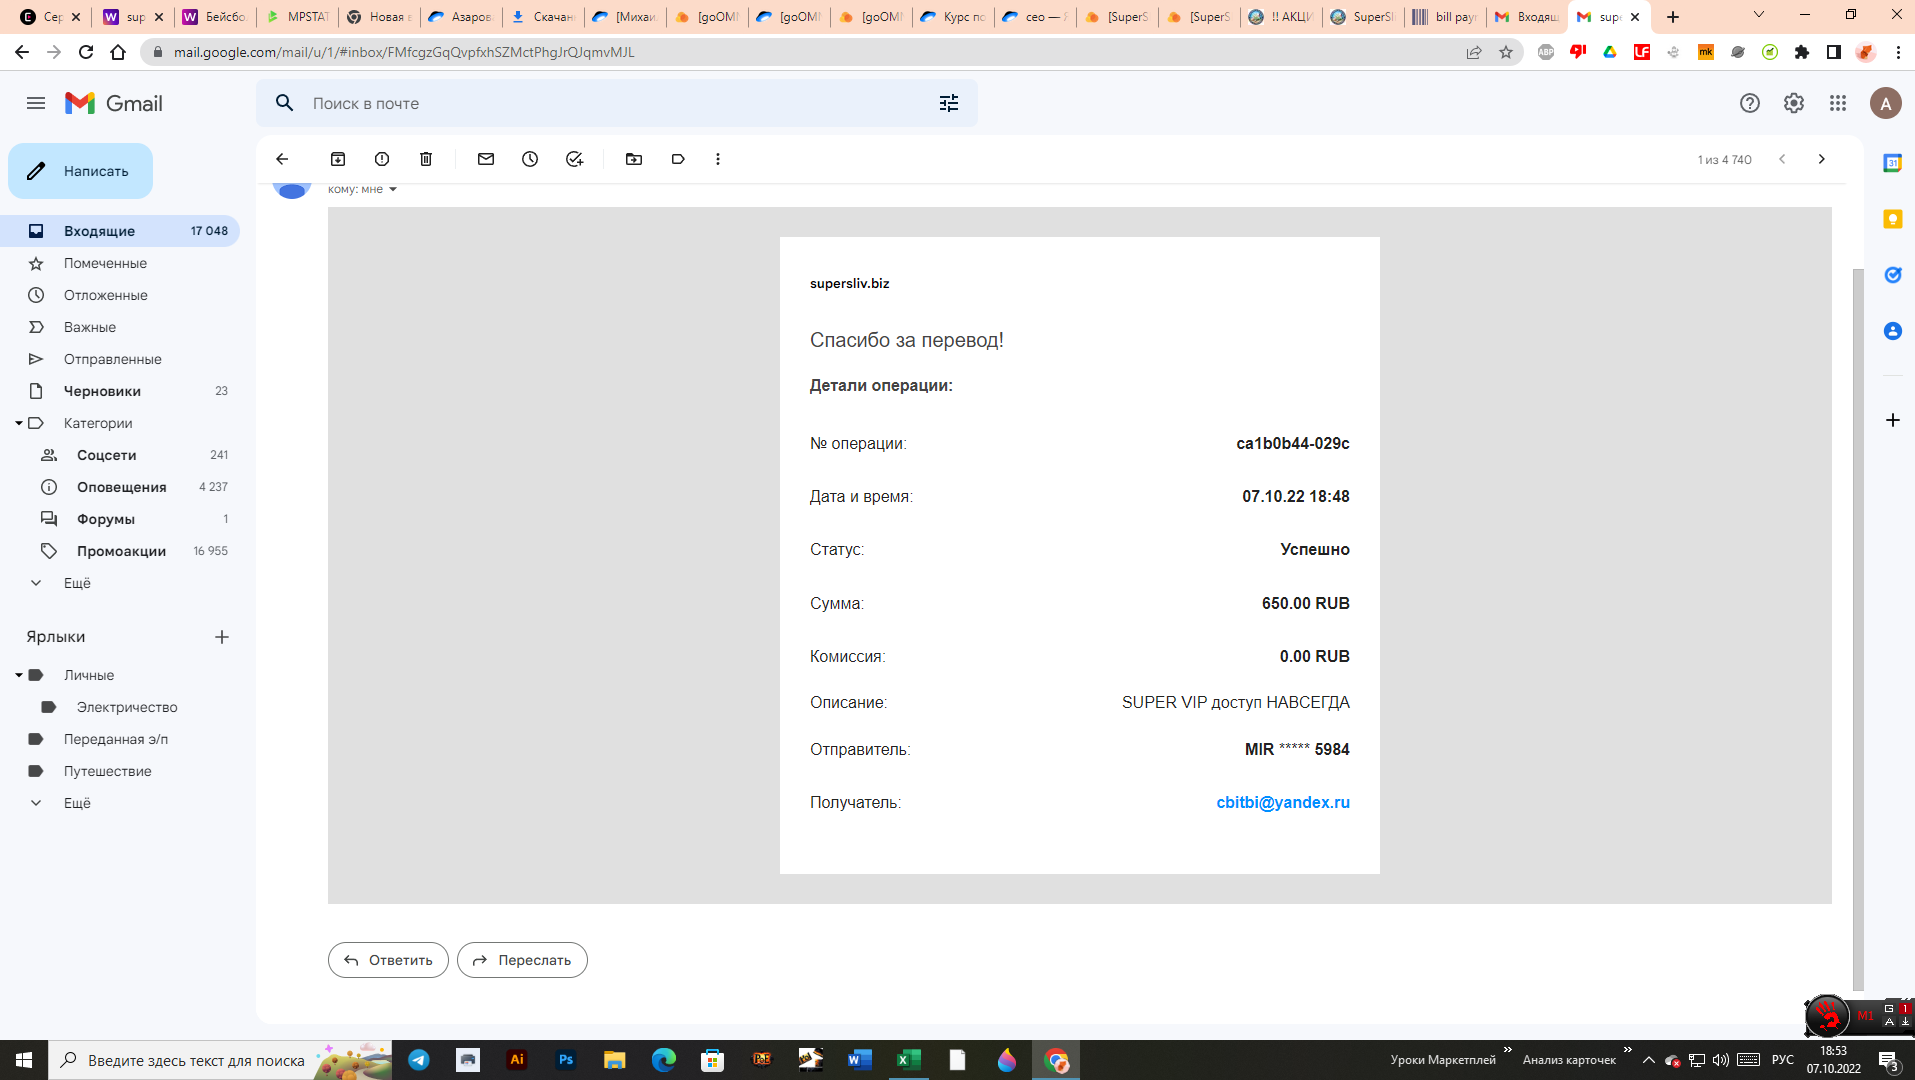Open Черновики folder
1915x1080 pixels.
(x=120, y=391)
